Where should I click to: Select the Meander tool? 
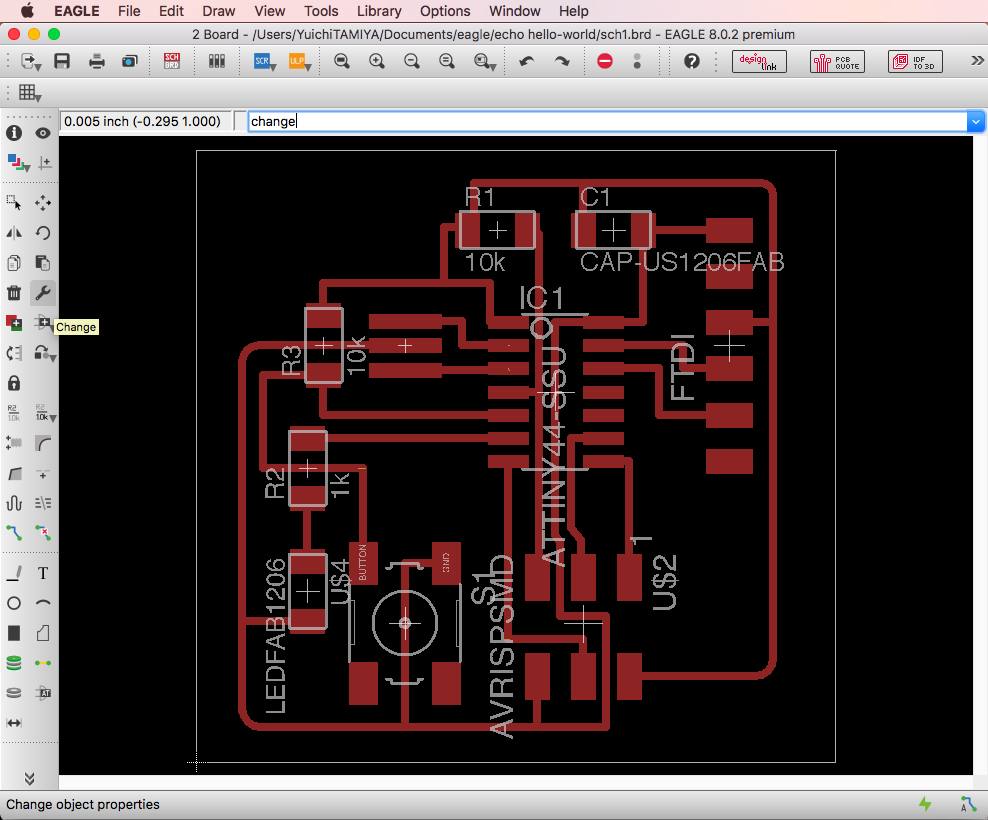coord(14,503)
